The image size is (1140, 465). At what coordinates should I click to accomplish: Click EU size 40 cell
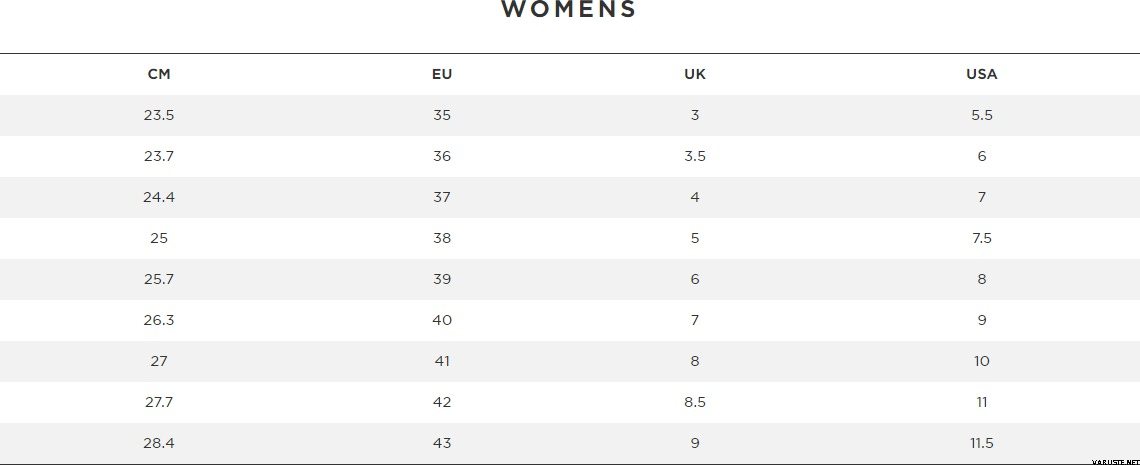[x=441, y=320]
